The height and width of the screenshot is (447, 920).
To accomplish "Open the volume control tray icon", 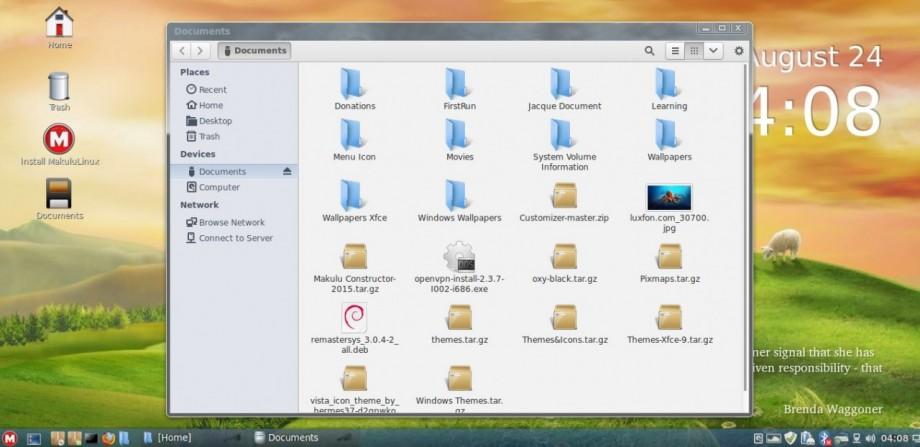I will pos(870,438).
